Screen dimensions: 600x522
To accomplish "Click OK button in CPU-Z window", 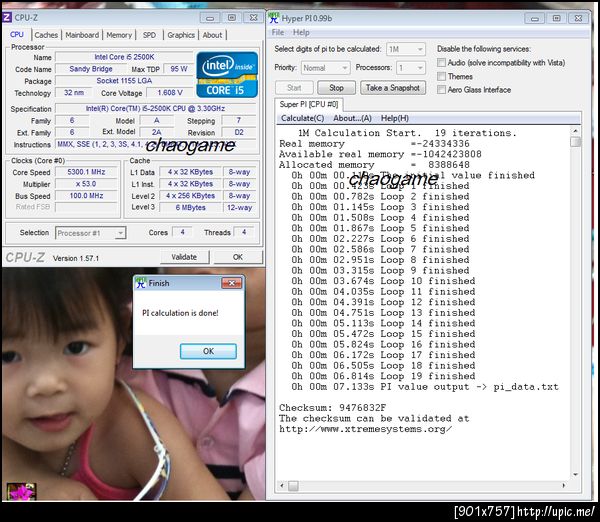I will [x=238, y=257].
